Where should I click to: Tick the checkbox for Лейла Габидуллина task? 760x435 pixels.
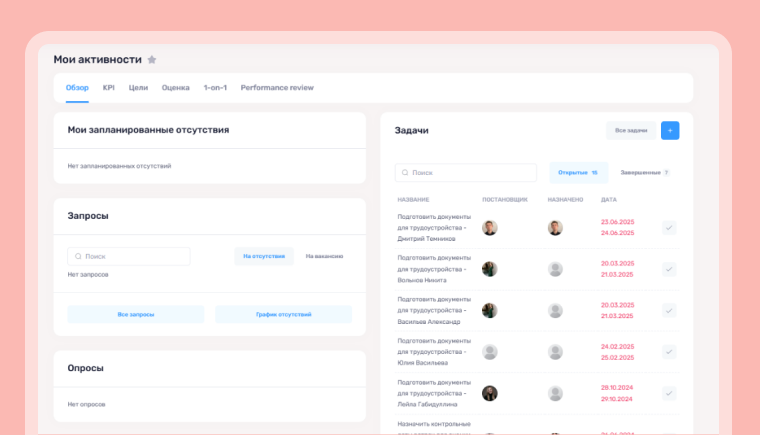tap(669, 393)
